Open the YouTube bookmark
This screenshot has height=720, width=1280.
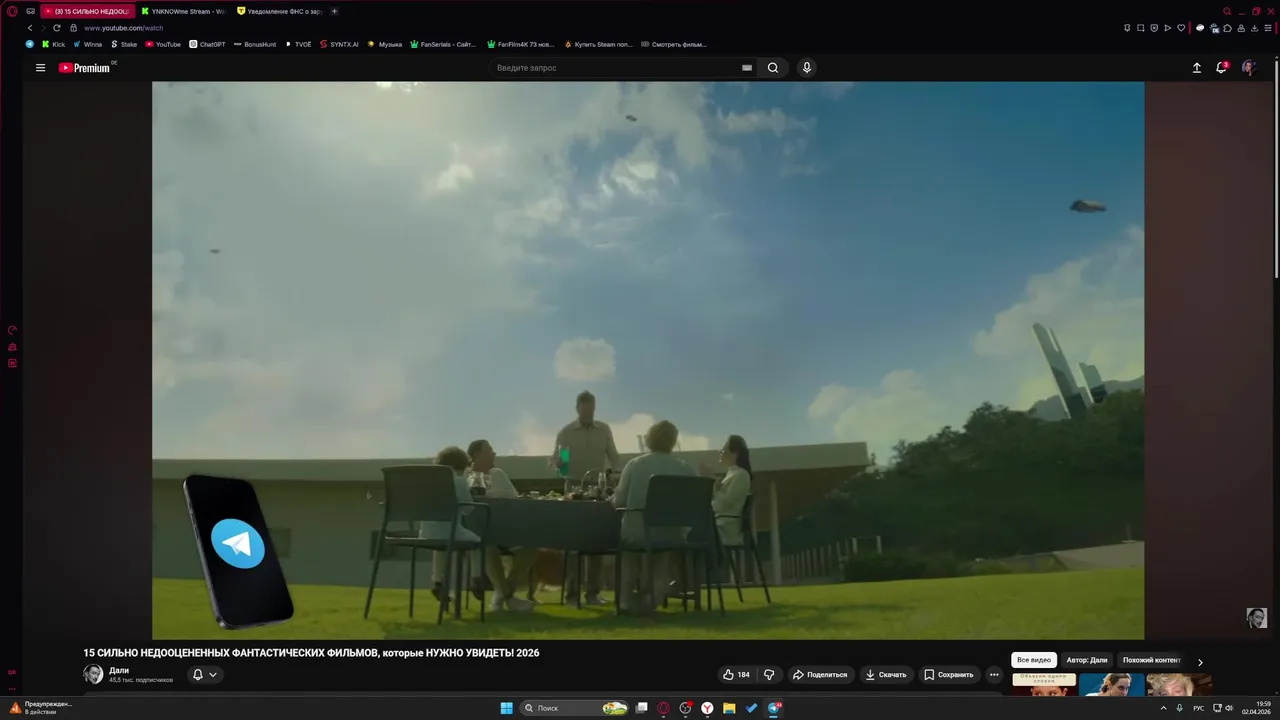(163, 44)
